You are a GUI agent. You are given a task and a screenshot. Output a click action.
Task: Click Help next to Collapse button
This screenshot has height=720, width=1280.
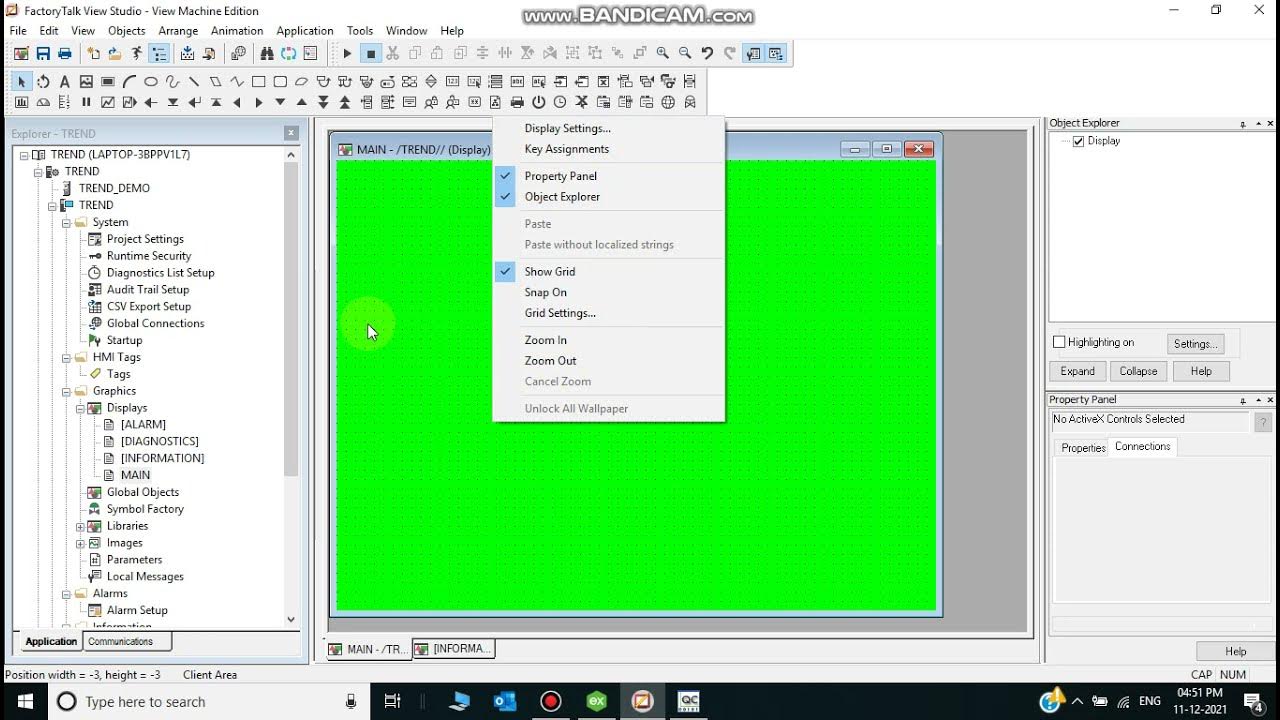1201,371
